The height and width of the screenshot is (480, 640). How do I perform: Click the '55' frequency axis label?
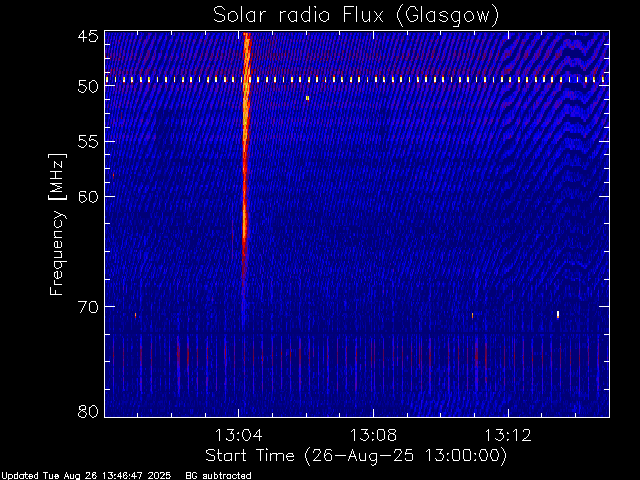(x=88, y=142)
